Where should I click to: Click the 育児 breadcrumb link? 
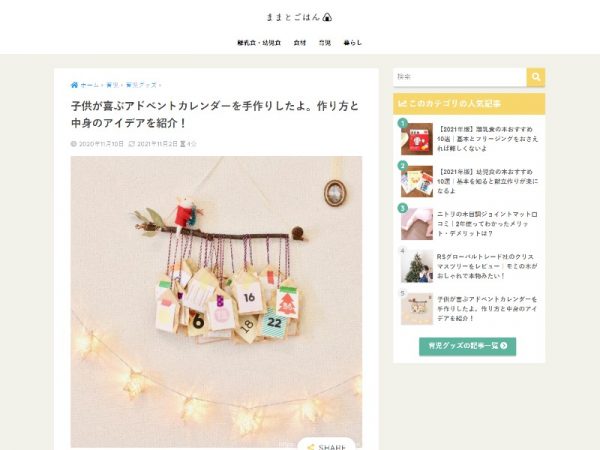coord(112,85)
